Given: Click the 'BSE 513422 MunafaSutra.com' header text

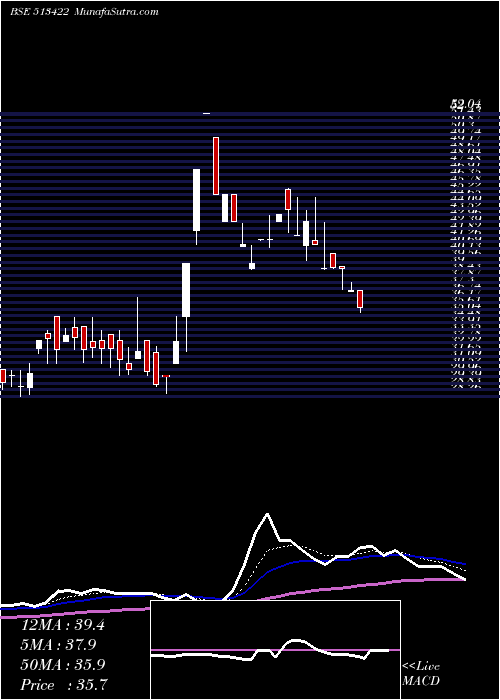Looking at the screenshot, I should point(84,12).
